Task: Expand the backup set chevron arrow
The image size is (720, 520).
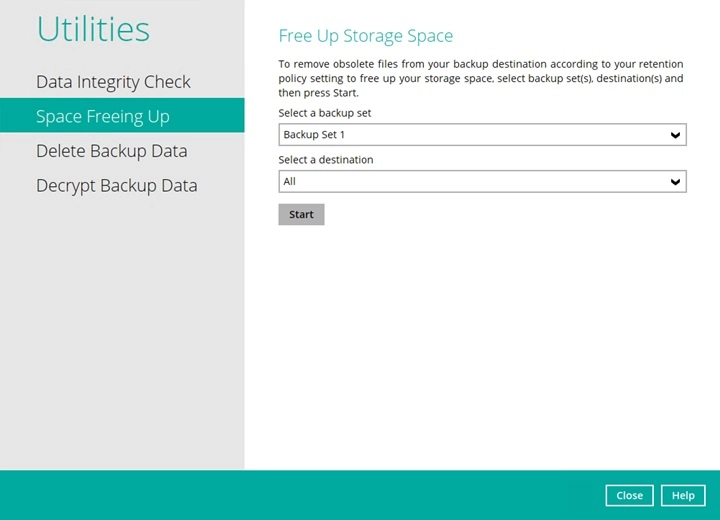Action: pos(675,135)
